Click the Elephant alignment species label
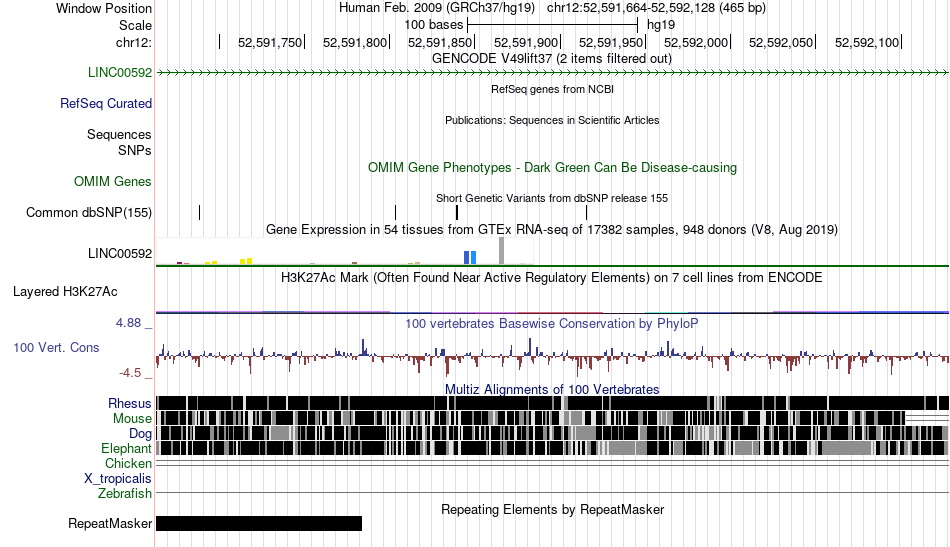Screen dimensions: 950x547 pos(126,449)
